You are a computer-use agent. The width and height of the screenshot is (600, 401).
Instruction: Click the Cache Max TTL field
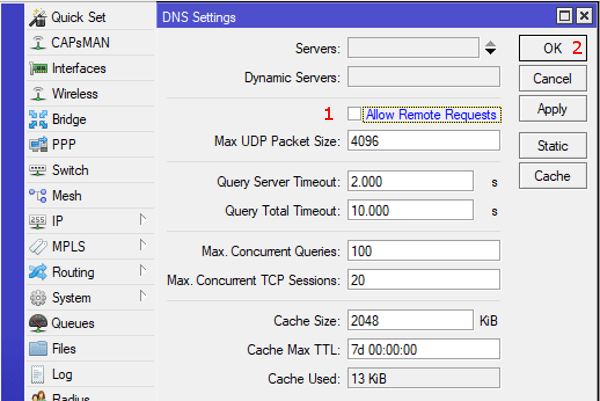coord(424,349)
